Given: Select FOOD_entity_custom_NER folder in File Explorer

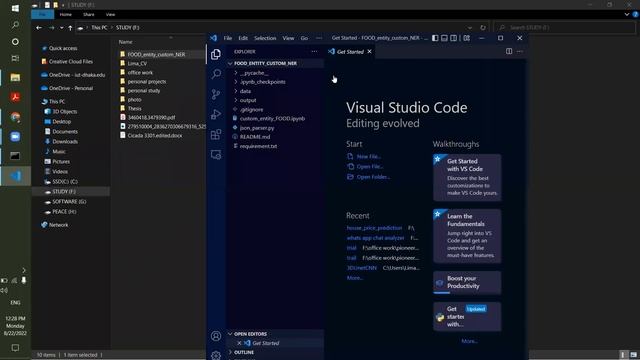Looking at the screenshot, I should point(156,54).
